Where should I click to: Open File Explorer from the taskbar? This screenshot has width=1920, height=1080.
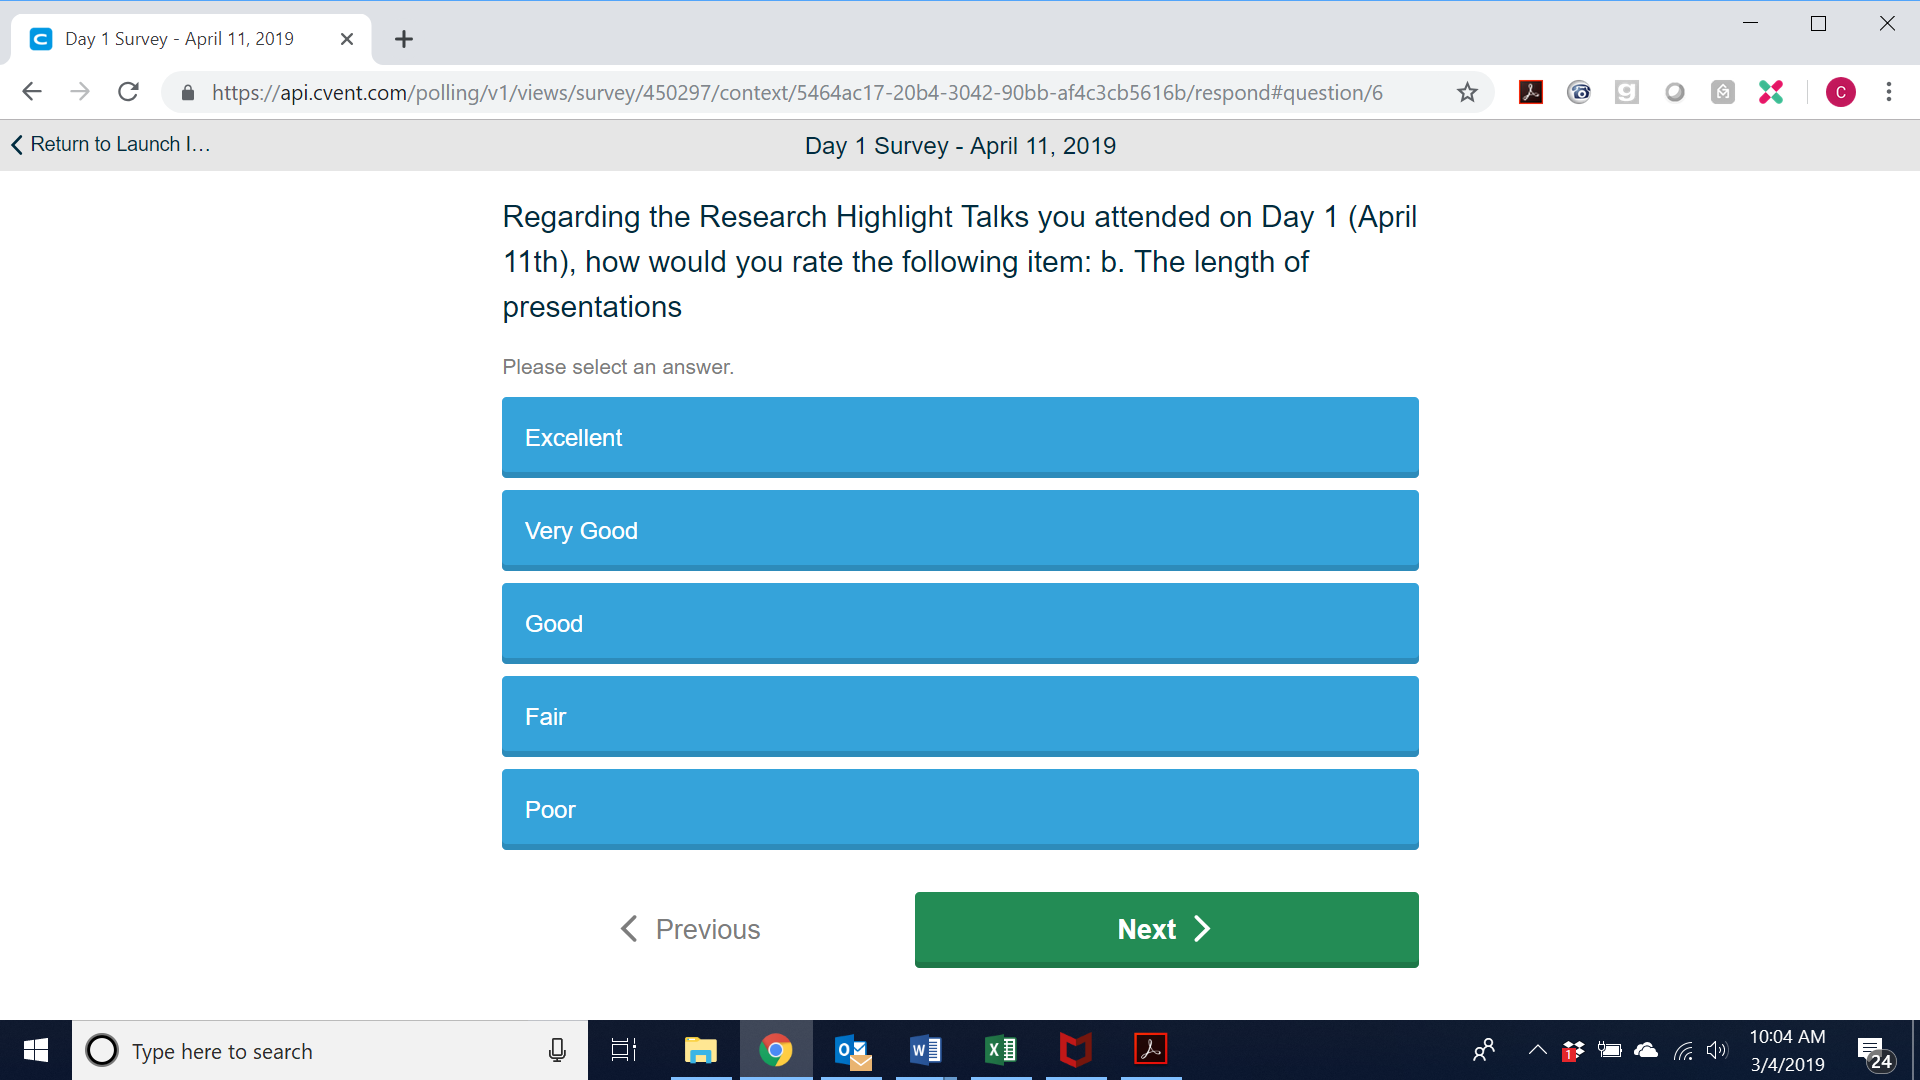point(701,1050)
